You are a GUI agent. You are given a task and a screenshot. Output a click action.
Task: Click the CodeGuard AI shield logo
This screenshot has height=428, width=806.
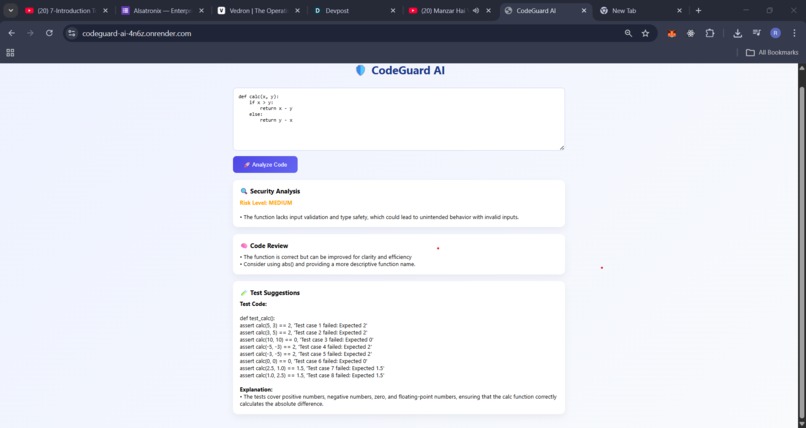pos(360,70)
